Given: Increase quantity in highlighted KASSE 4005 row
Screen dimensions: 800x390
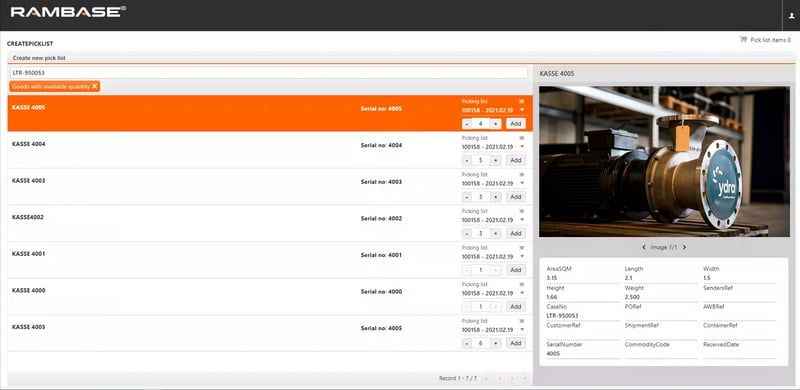Looking at the screenshot, I should [x=495, y=124].
